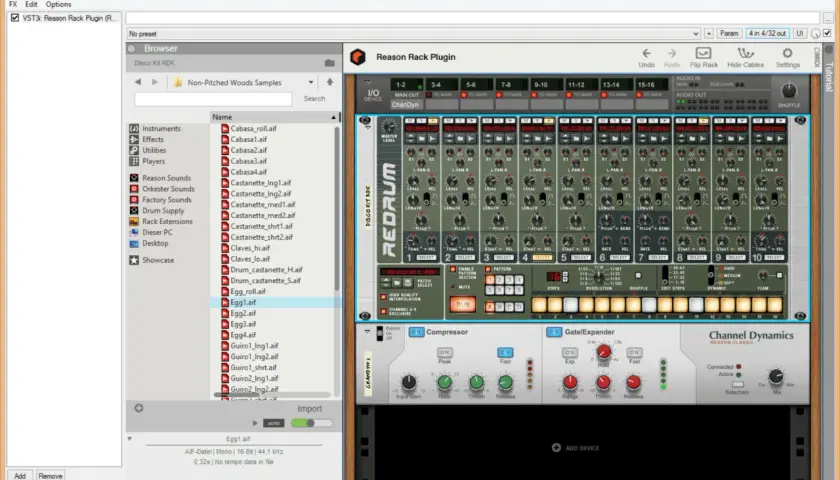This screenshot has height=480, width=840.
Task: Click the ADD DEVICE plus icon
Action: [556, 447]
